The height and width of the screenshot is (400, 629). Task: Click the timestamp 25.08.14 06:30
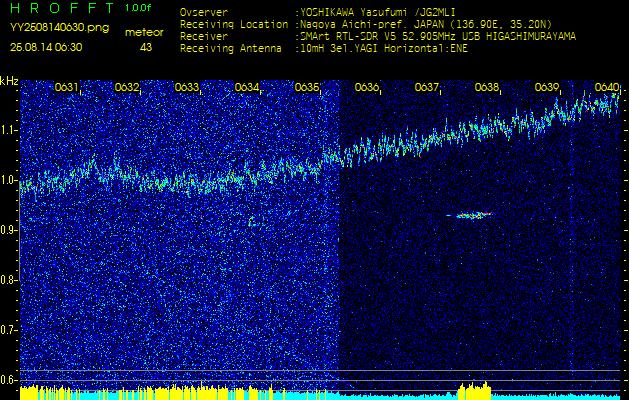coord(46,47)
